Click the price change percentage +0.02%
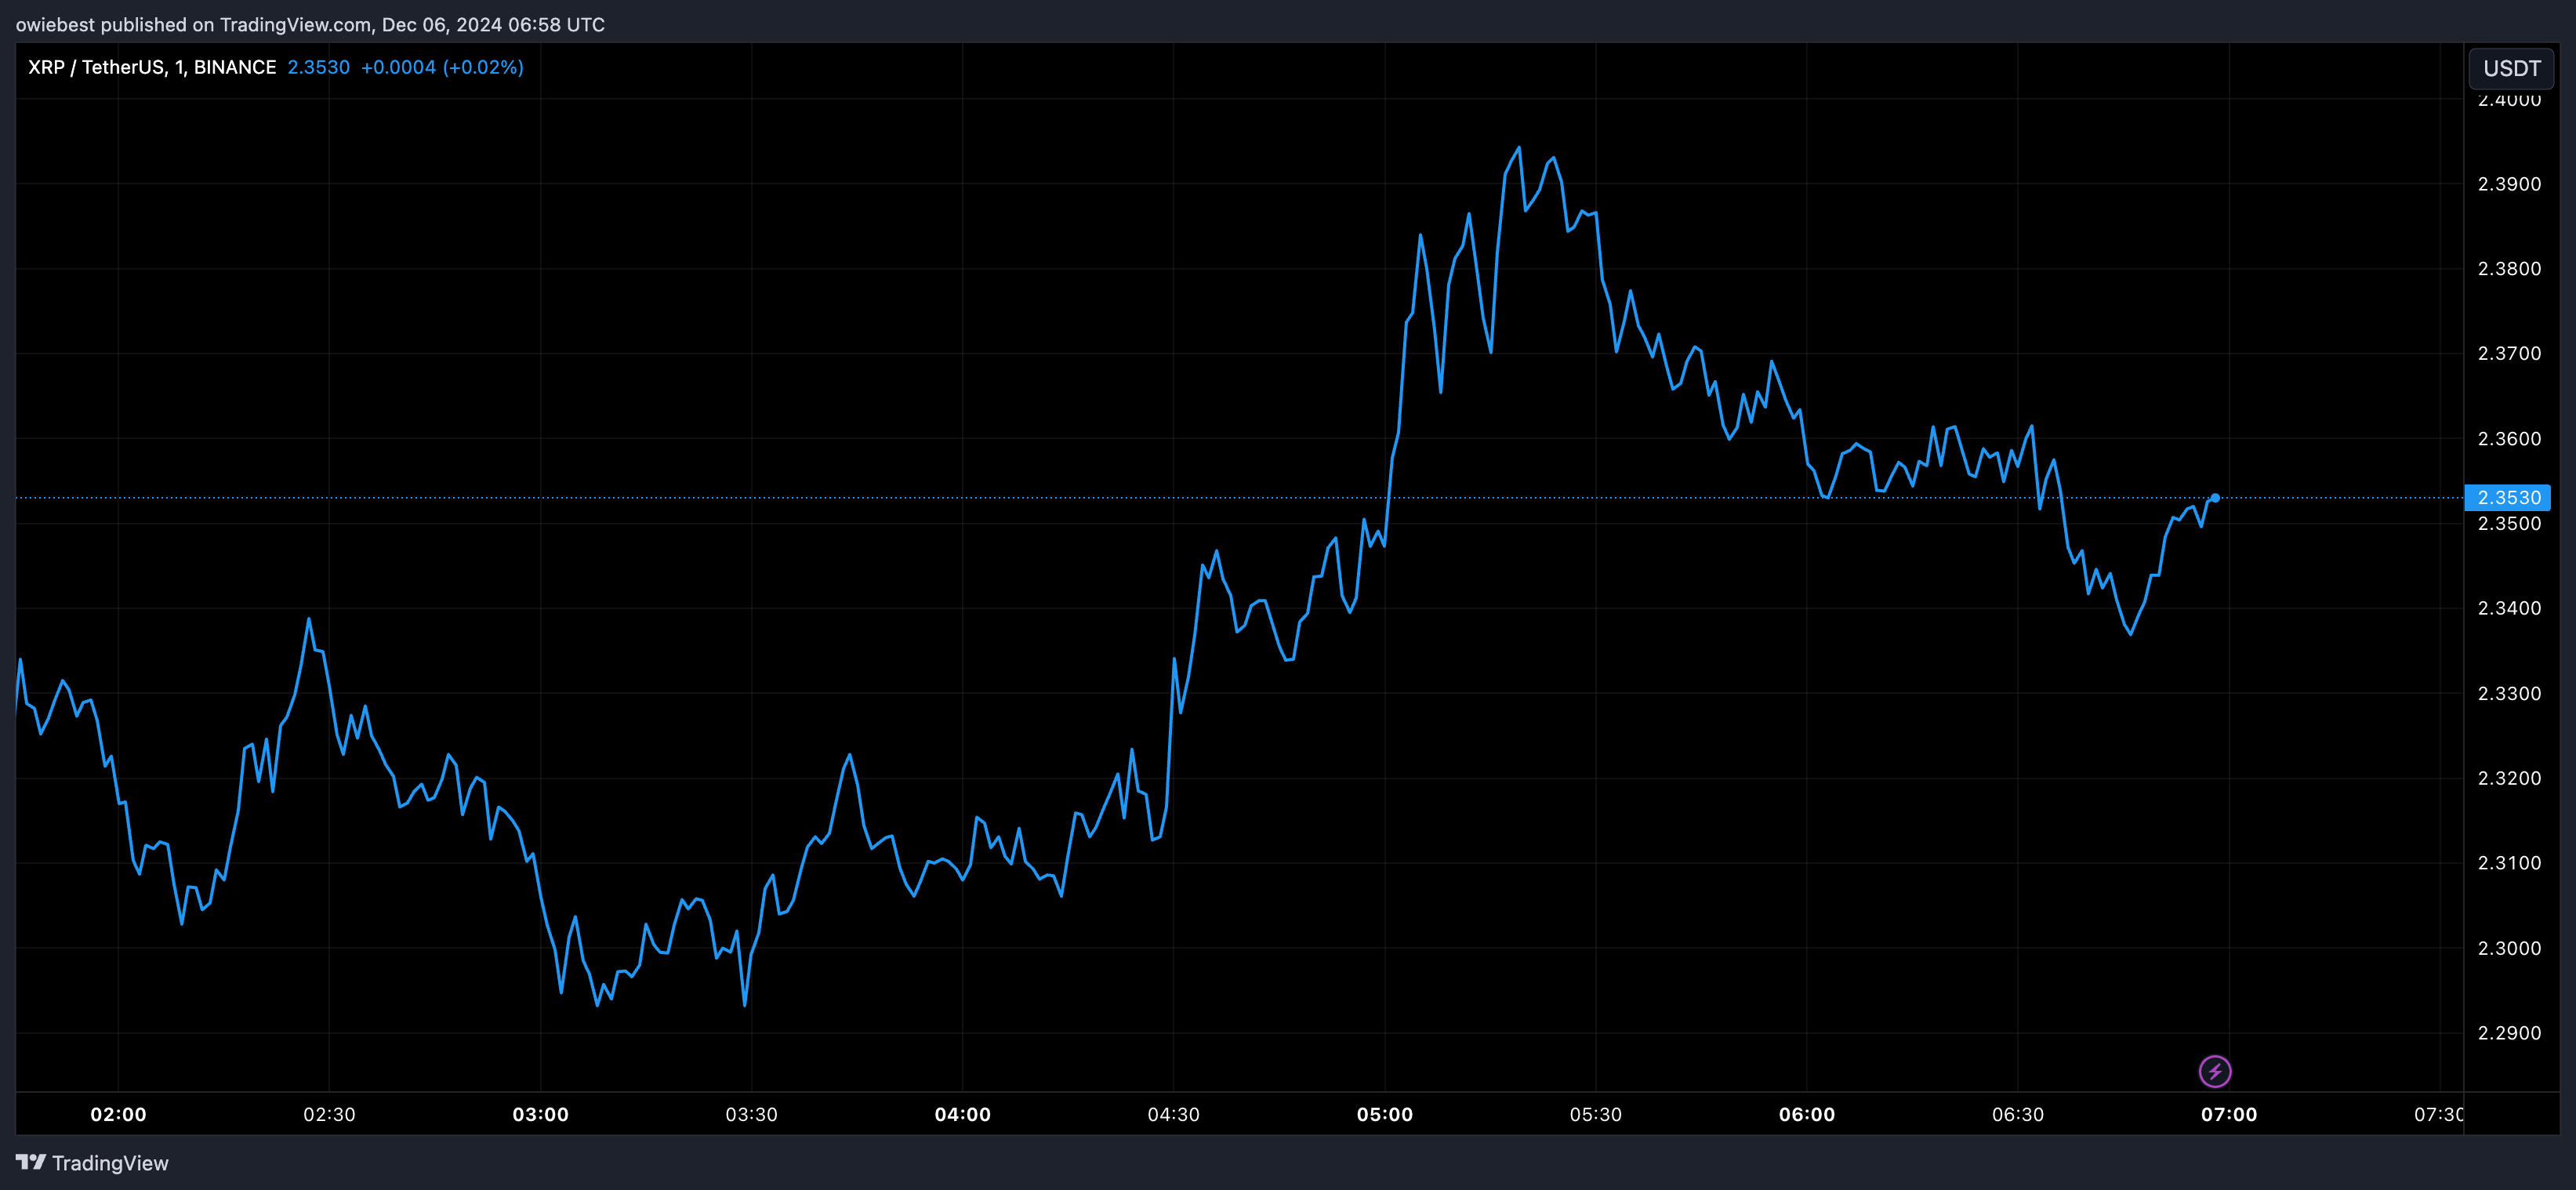2576x1190 pixels. 484,67
